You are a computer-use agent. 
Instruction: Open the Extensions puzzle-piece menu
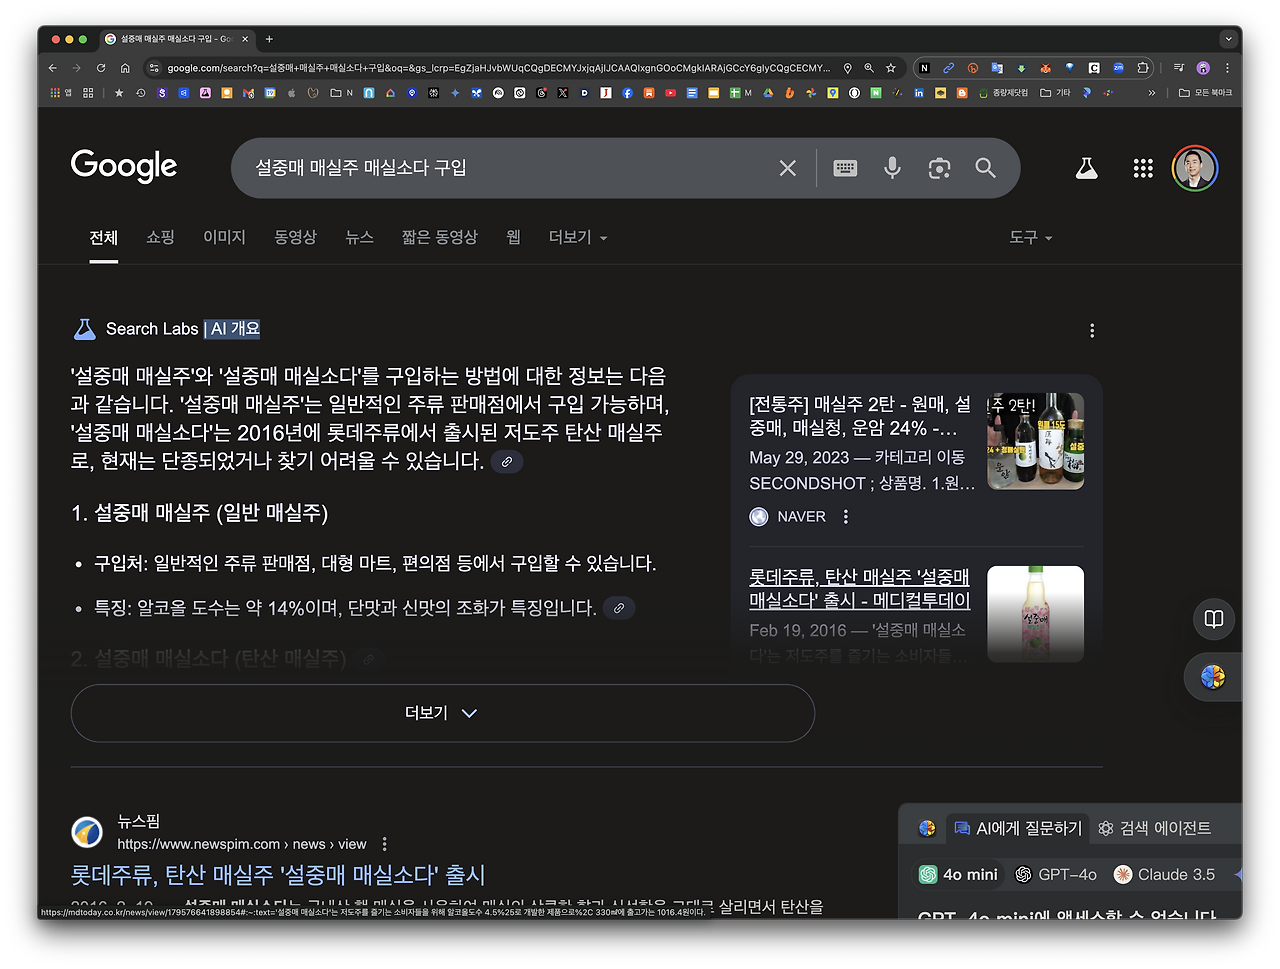click(1143, 68)
